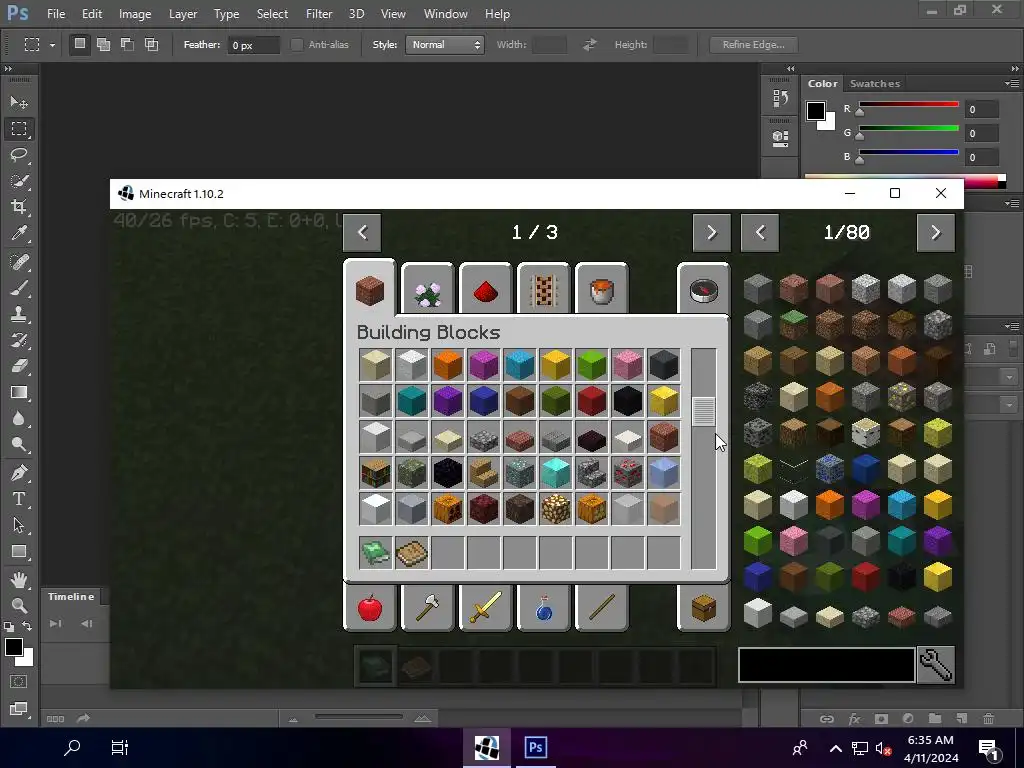1024x768 pixels.
Task: Pick the glowstone block
Action: point(556,509)
